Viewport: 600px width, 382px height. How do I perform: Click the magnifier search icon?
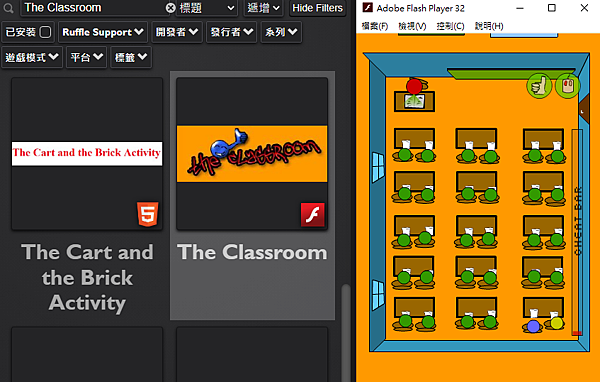pos(8,8)
